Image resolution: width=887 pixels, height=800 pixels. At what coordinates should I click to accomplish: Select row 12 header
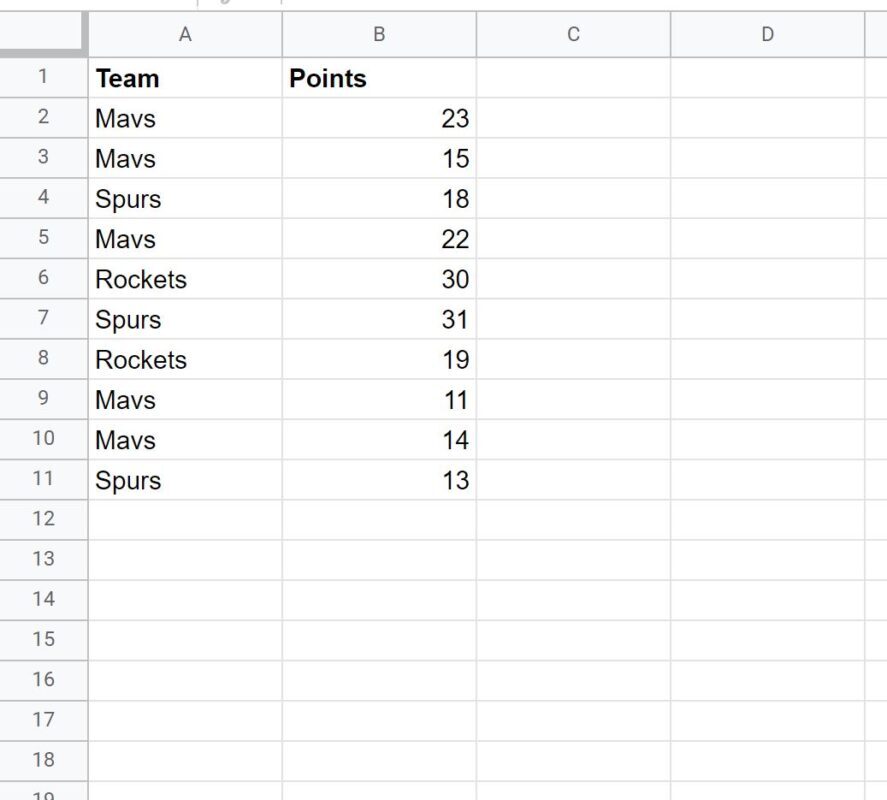(44, 519)
